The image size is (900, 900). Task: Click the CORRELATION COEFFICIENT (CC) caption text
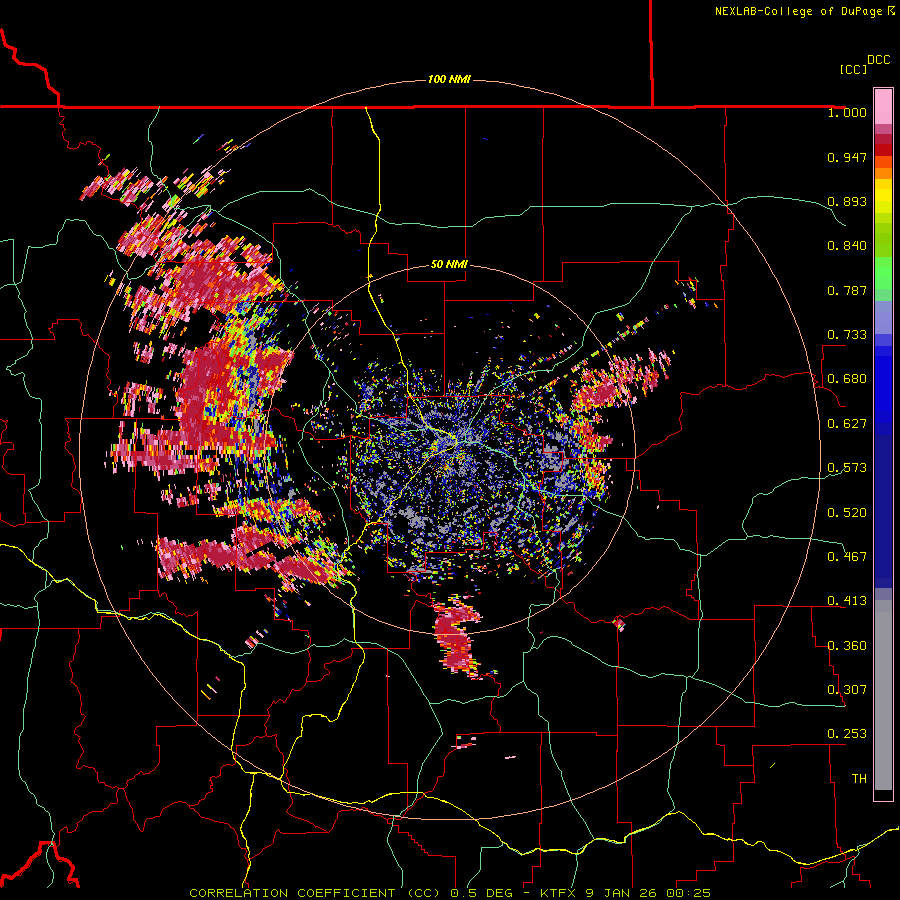click(315, 893)
